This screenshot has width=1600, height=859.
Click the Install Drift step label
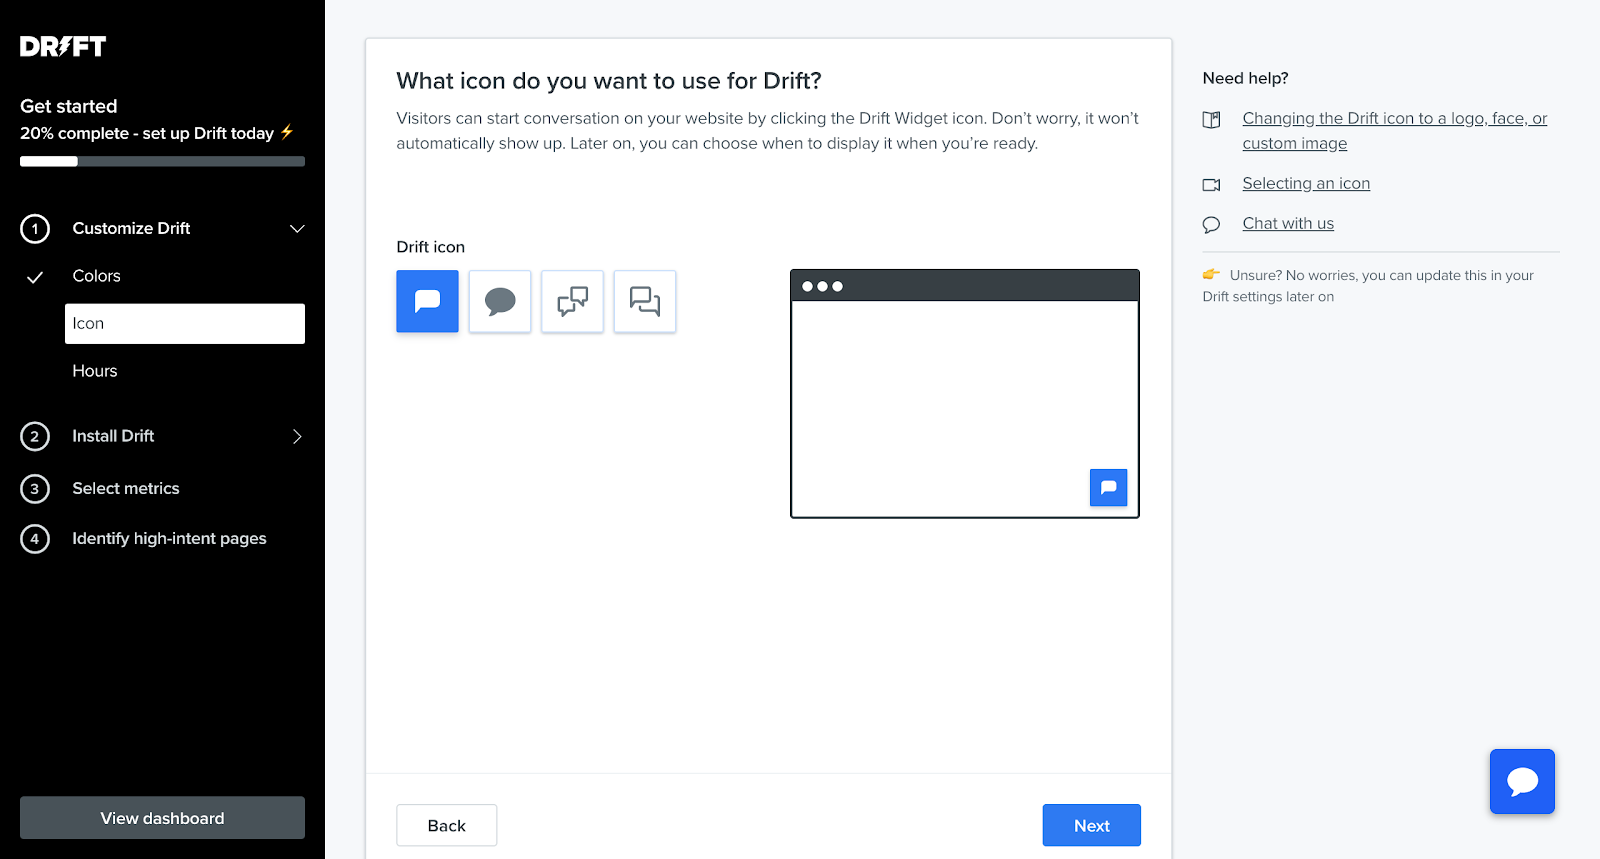(113, 436)
